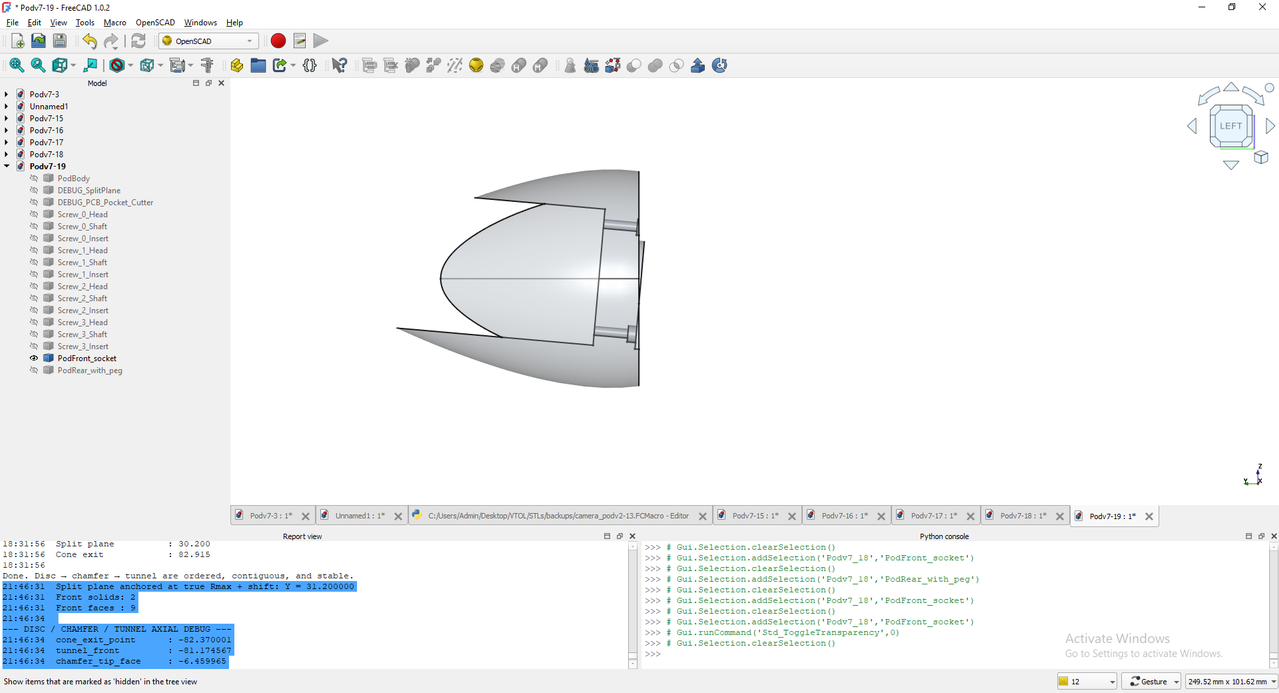Fit all content in view
The height and width of the screenshot is (693, 1279).
tap(17, 65)
